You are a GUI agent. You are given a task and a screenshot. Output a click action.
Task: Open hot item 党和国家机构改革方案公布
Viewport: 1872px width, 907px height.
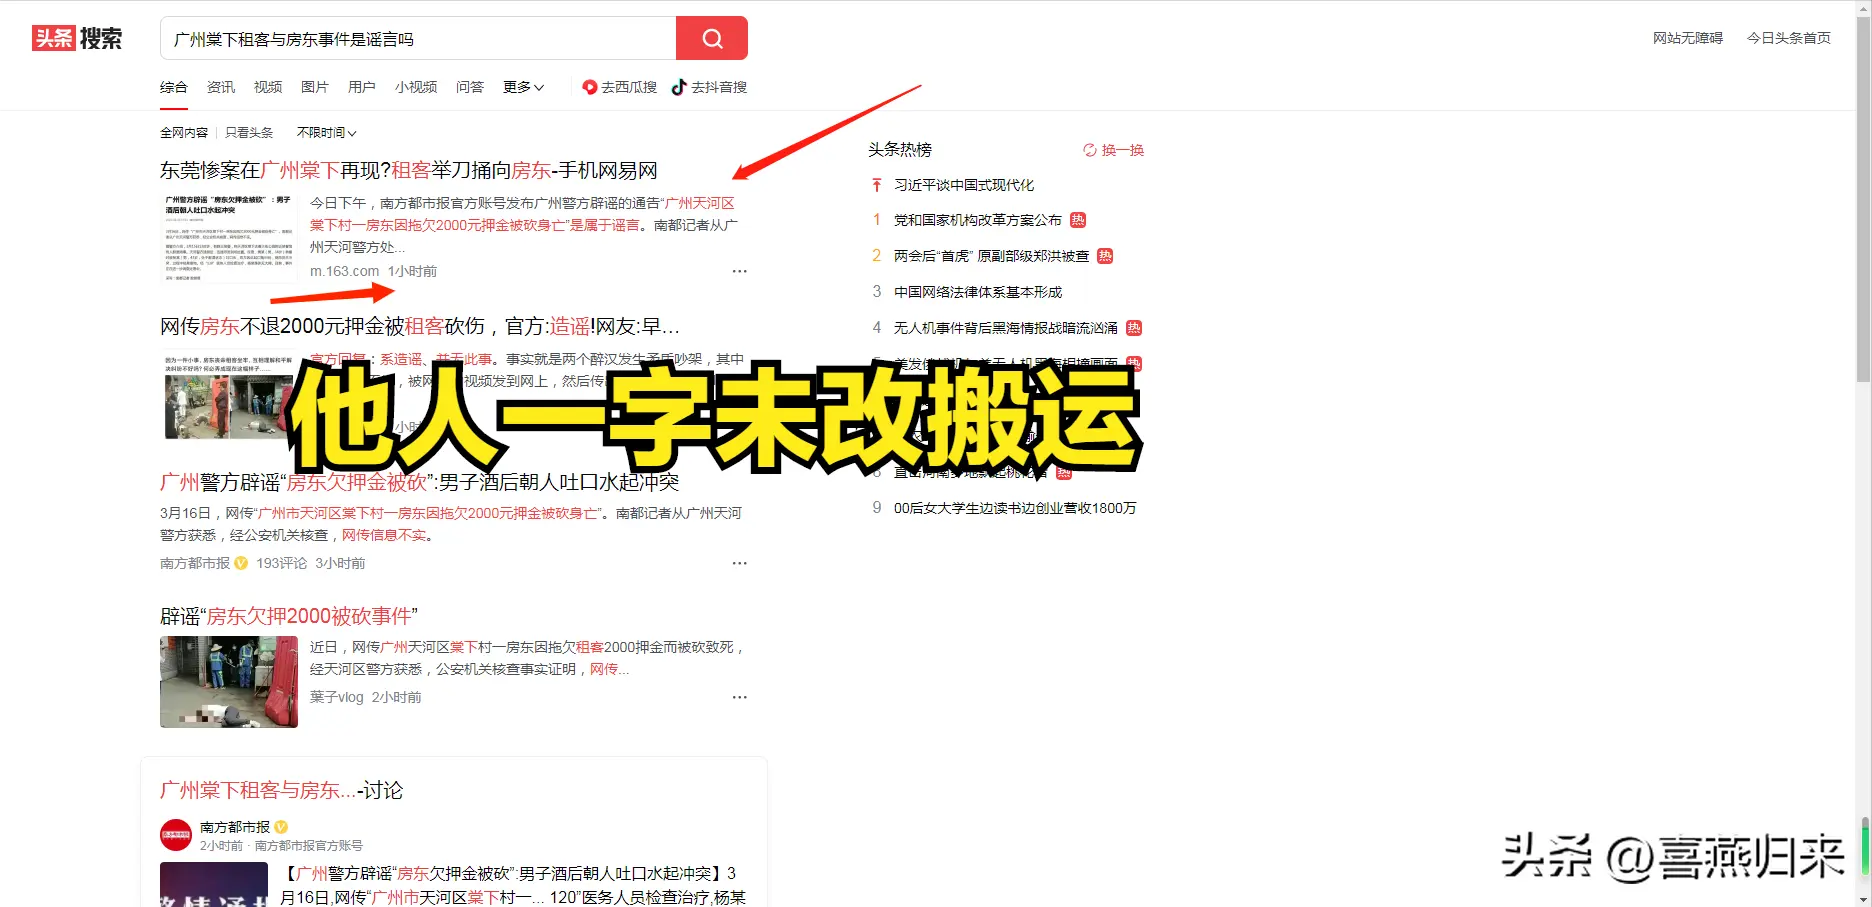pyautogui.click(x=978, y=220)
